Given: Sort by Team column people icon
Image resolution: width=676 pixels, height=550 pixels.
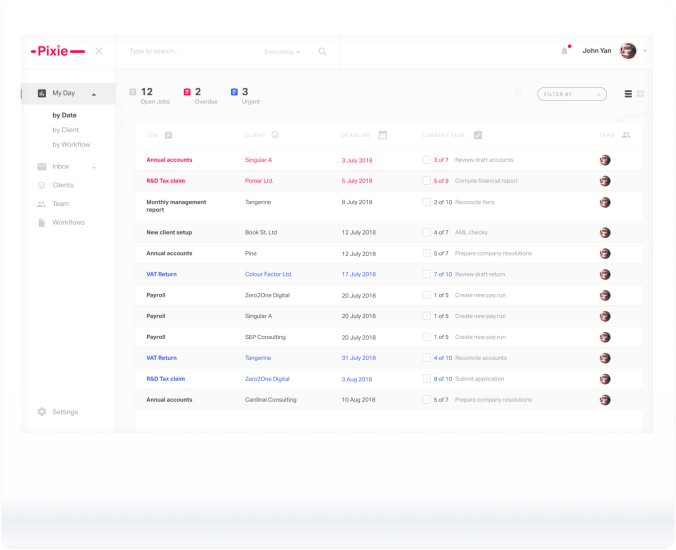Looking at the screenshot, I should (x=626, y=135).
